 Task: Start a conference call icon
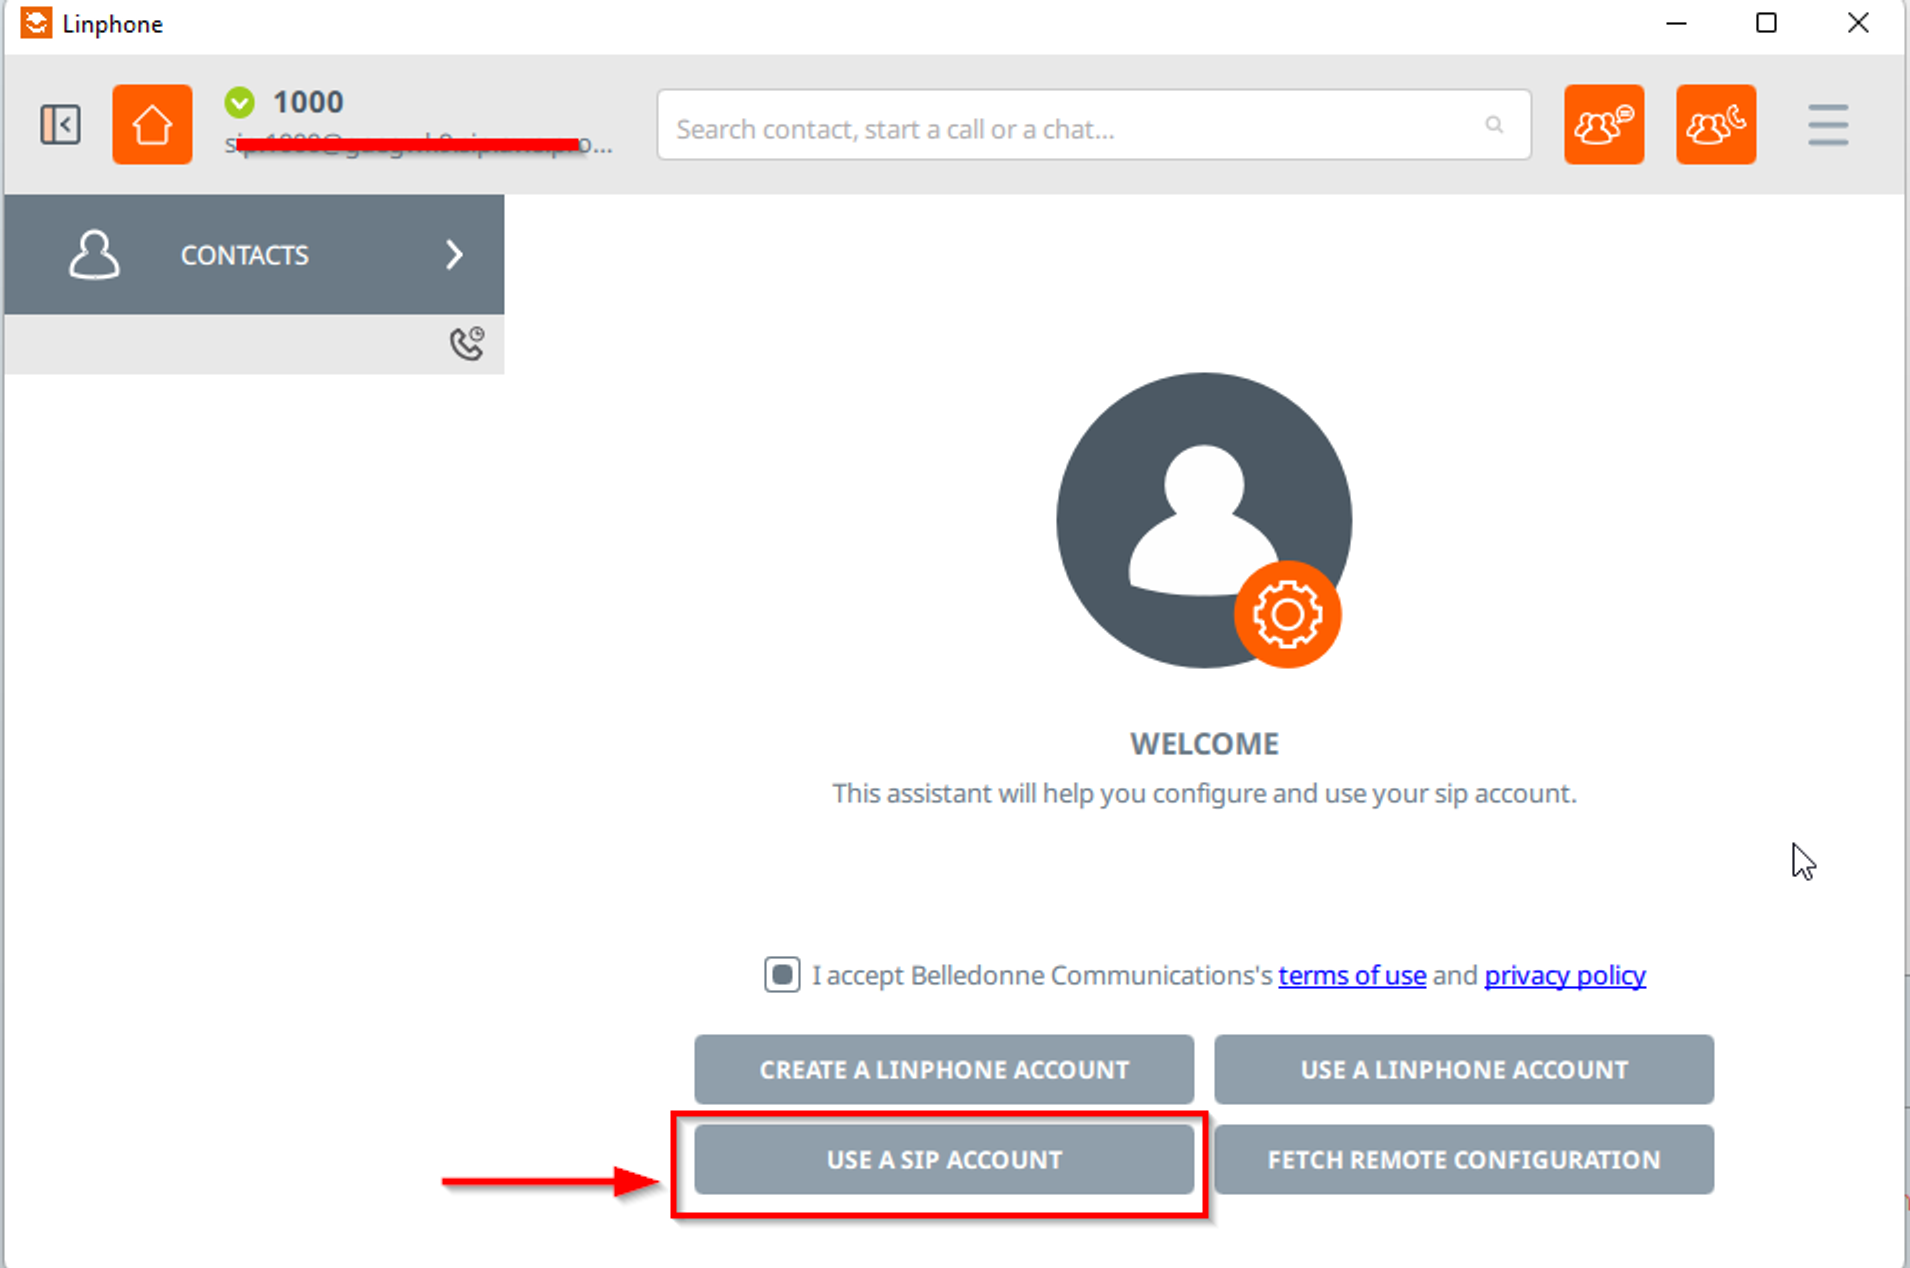(1716, 125)
